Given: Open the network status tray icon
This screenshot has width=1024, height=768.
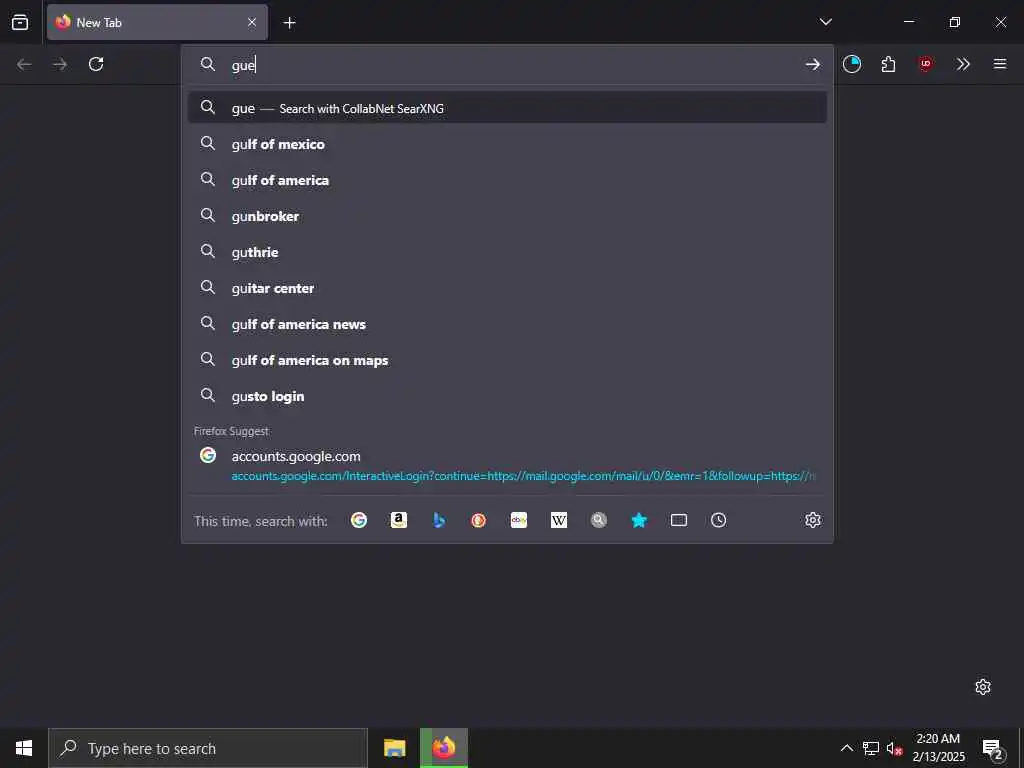Looking at the screenshot, I should pyautogui.click(x=871, y=748).
